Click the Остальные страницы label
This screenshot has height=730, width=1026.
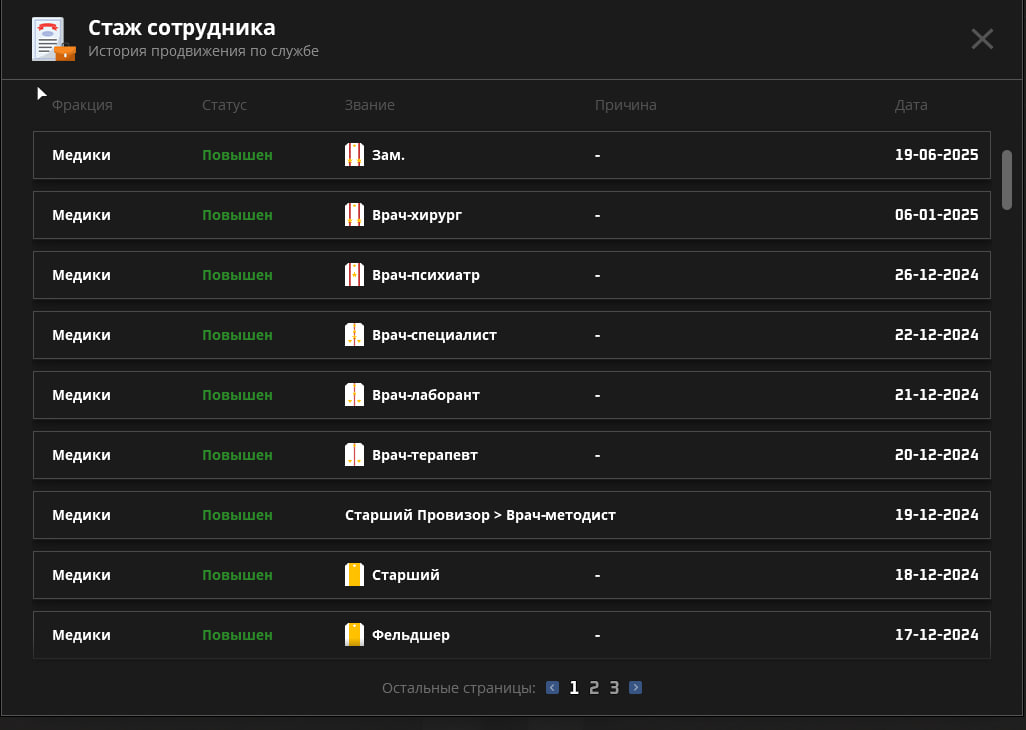pyautogui.click(x=459, y=688)
